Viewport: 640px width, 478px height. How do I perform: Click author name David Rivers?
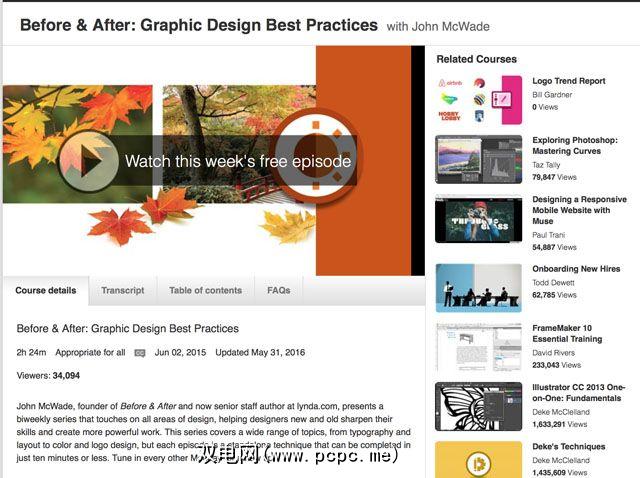(553, 353)
